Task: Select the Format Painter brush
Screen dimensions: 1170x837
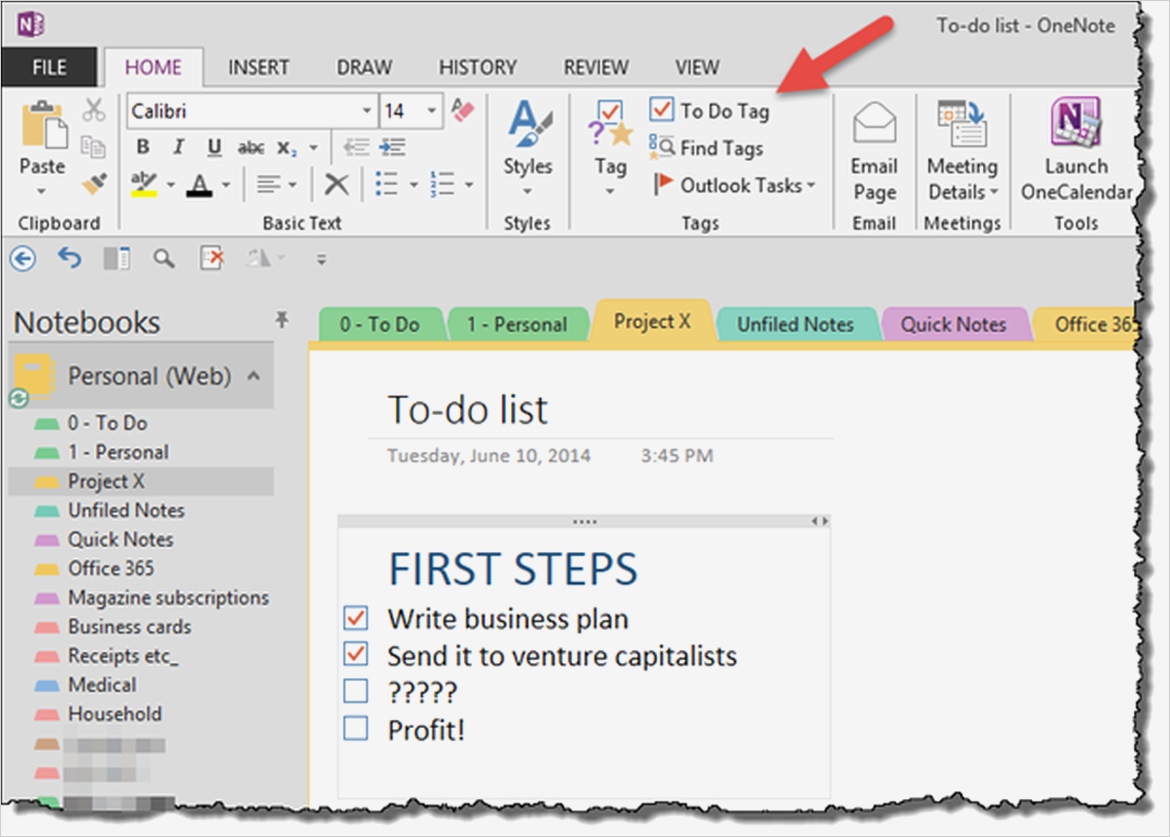Action: [94, 184]
